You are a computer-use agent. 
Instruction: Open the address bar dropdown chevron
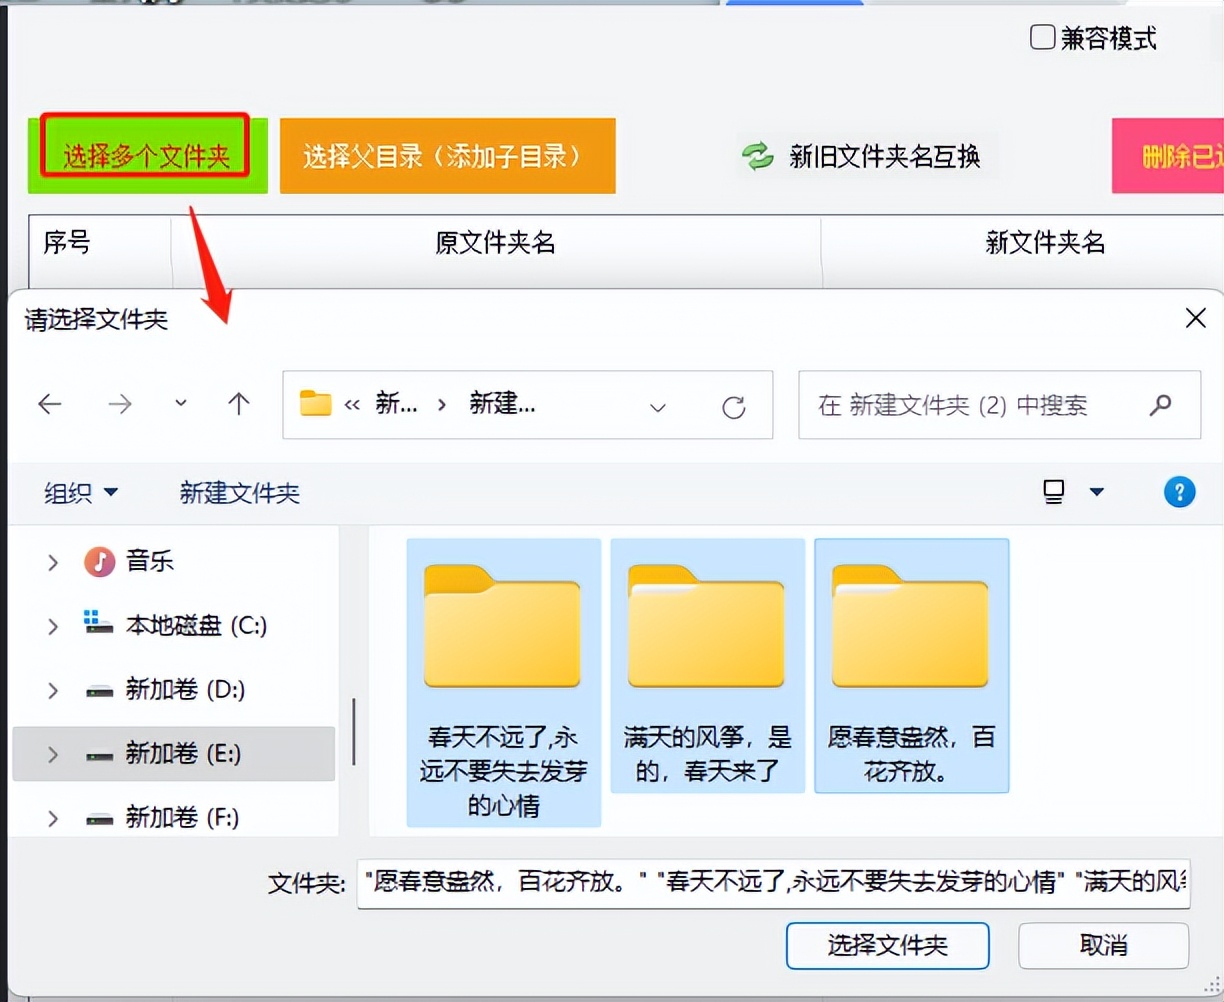pos(657,408)
